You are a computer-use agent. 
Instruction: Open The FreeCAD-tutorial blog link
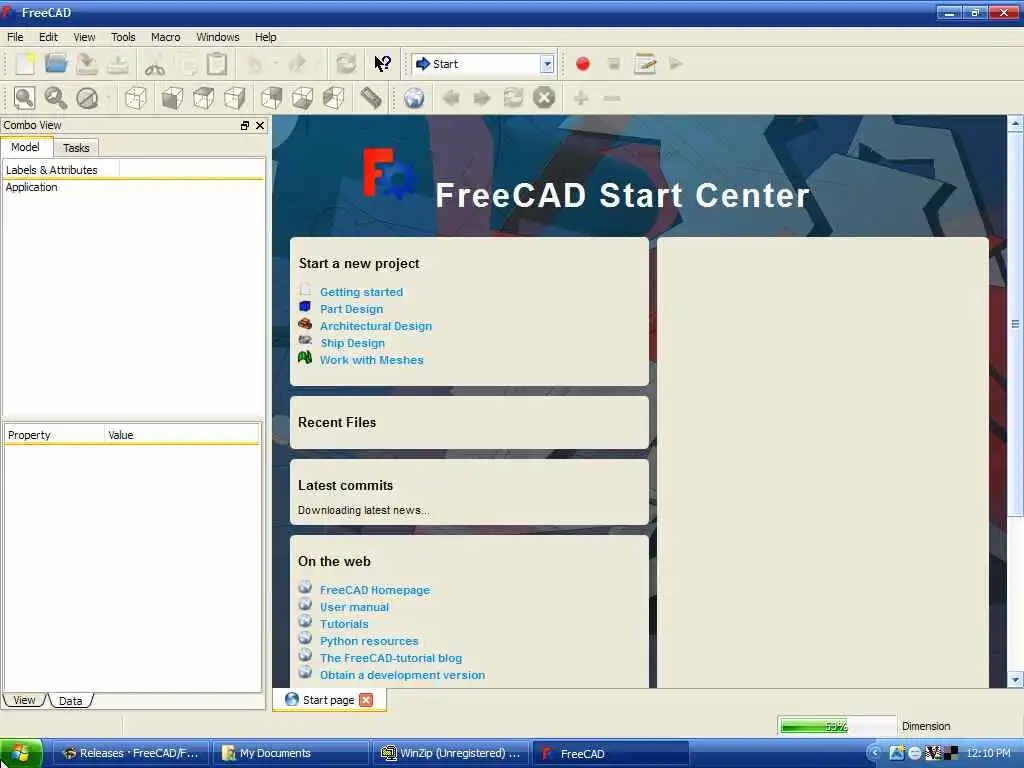[391, 658]
